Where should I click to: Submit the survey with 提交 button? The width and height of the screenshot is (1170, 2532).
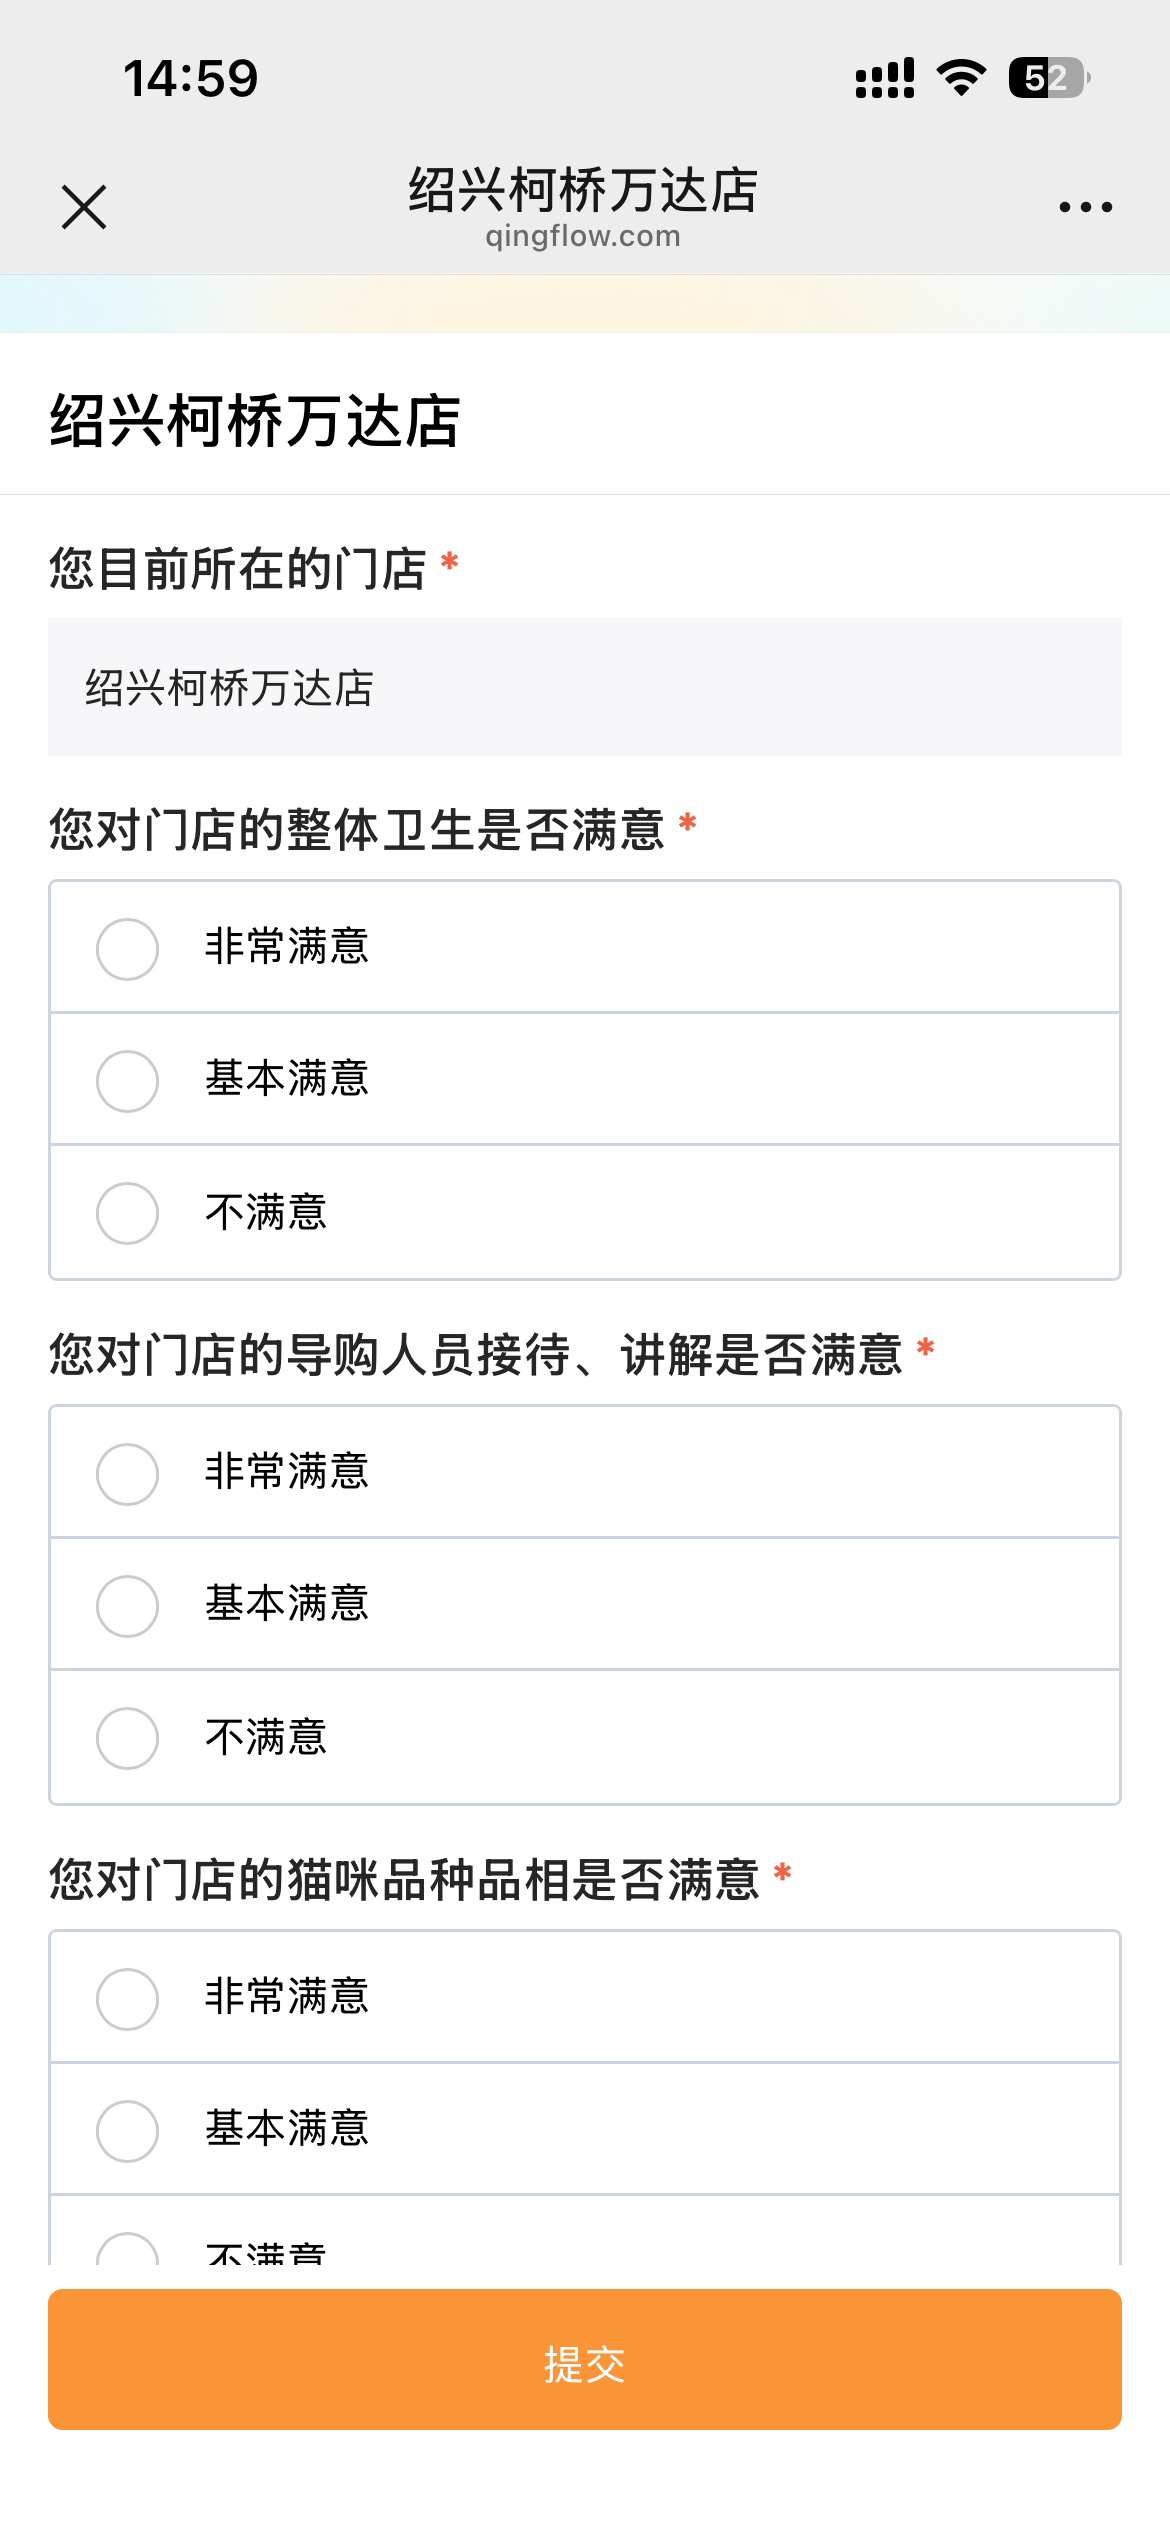tap(585, 2360)
